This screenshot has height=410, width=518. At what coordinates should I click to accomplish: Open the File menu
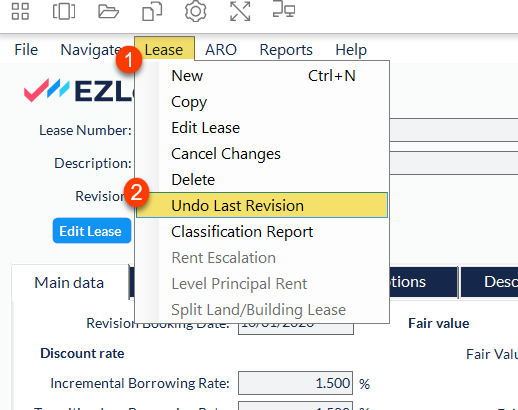(26, 50)
